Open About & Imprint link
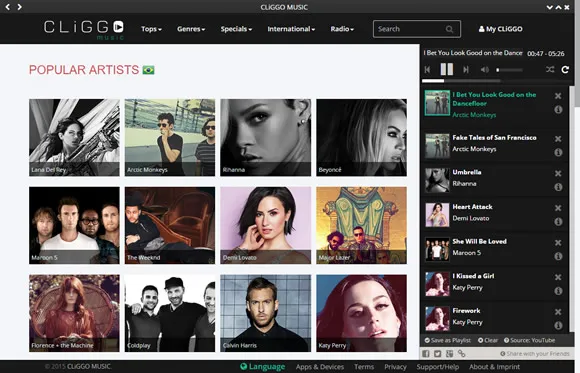This screenshot has height=373, width=580. (x=494, y=367)
